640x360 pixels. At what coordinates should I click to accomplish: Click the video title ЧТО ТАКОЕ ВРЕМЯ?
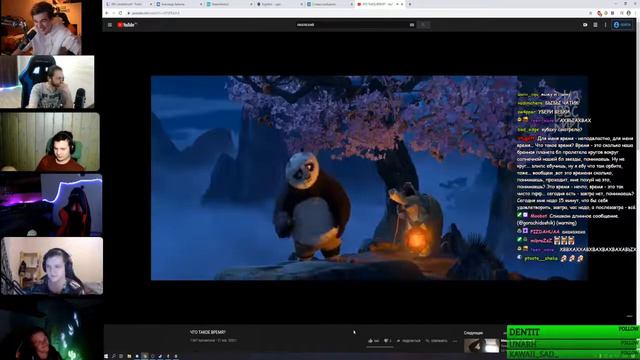point(208,332)
